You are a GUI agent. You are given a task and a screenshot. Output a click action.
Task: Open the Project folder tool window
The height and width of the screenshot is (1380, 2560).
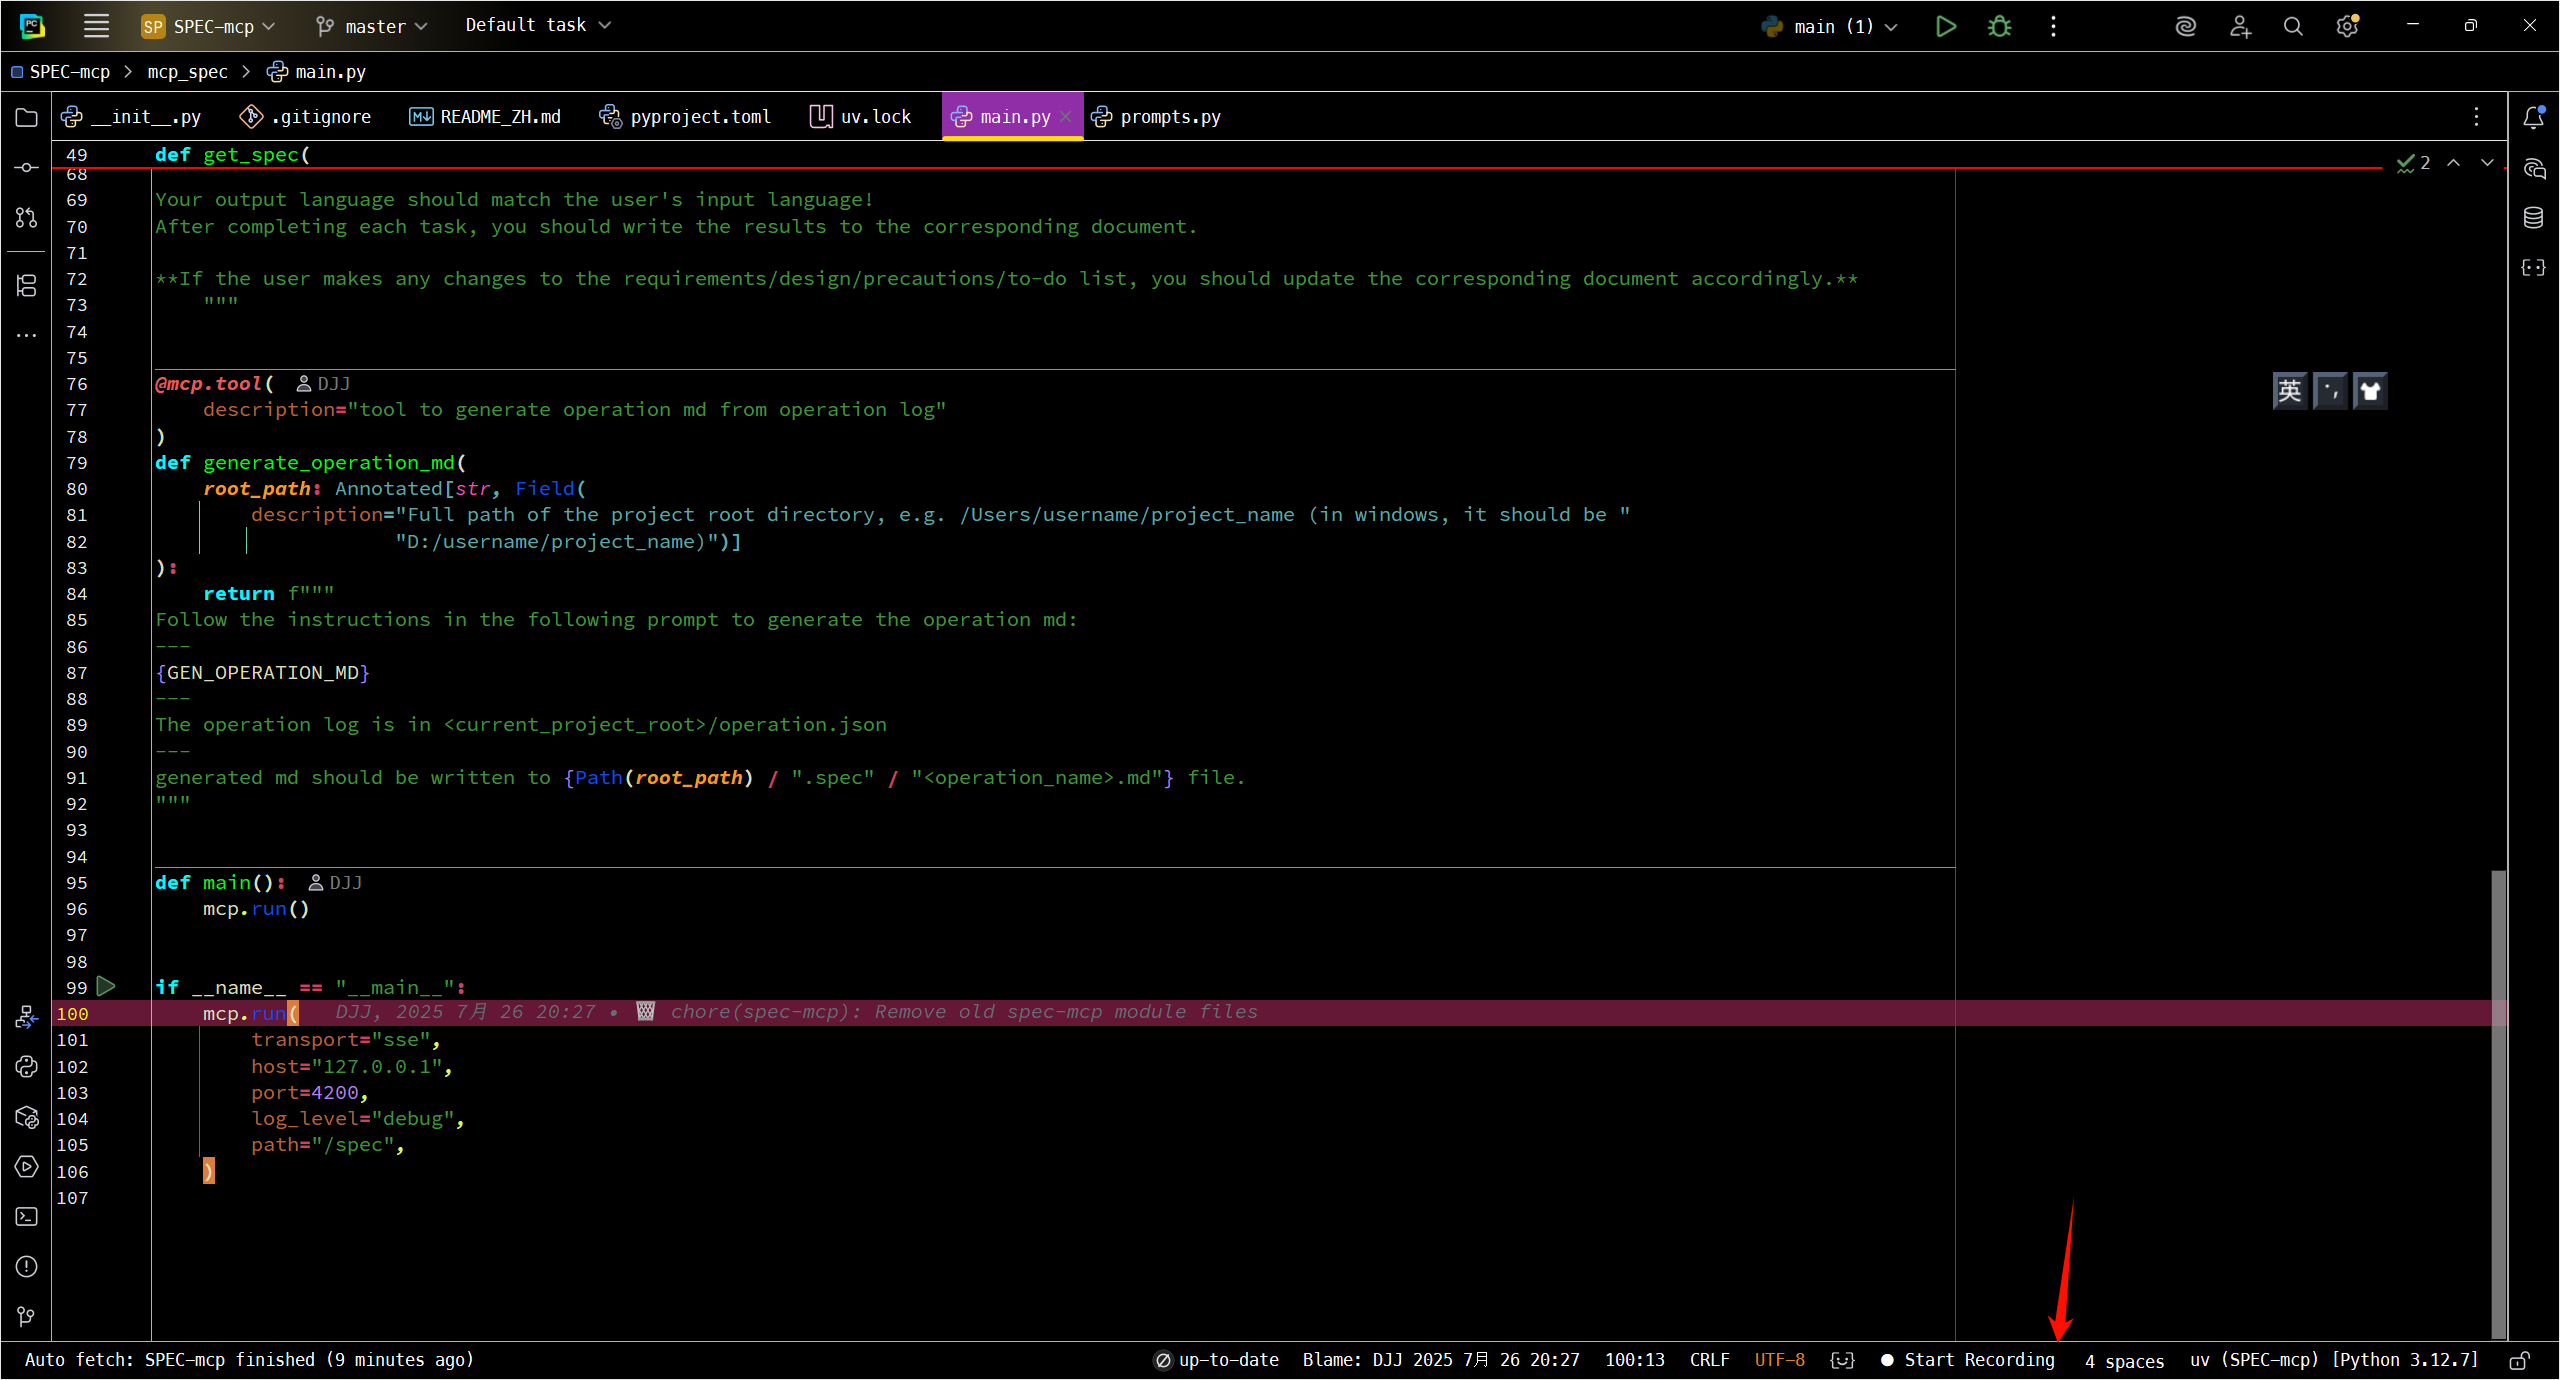coord(27,118)
